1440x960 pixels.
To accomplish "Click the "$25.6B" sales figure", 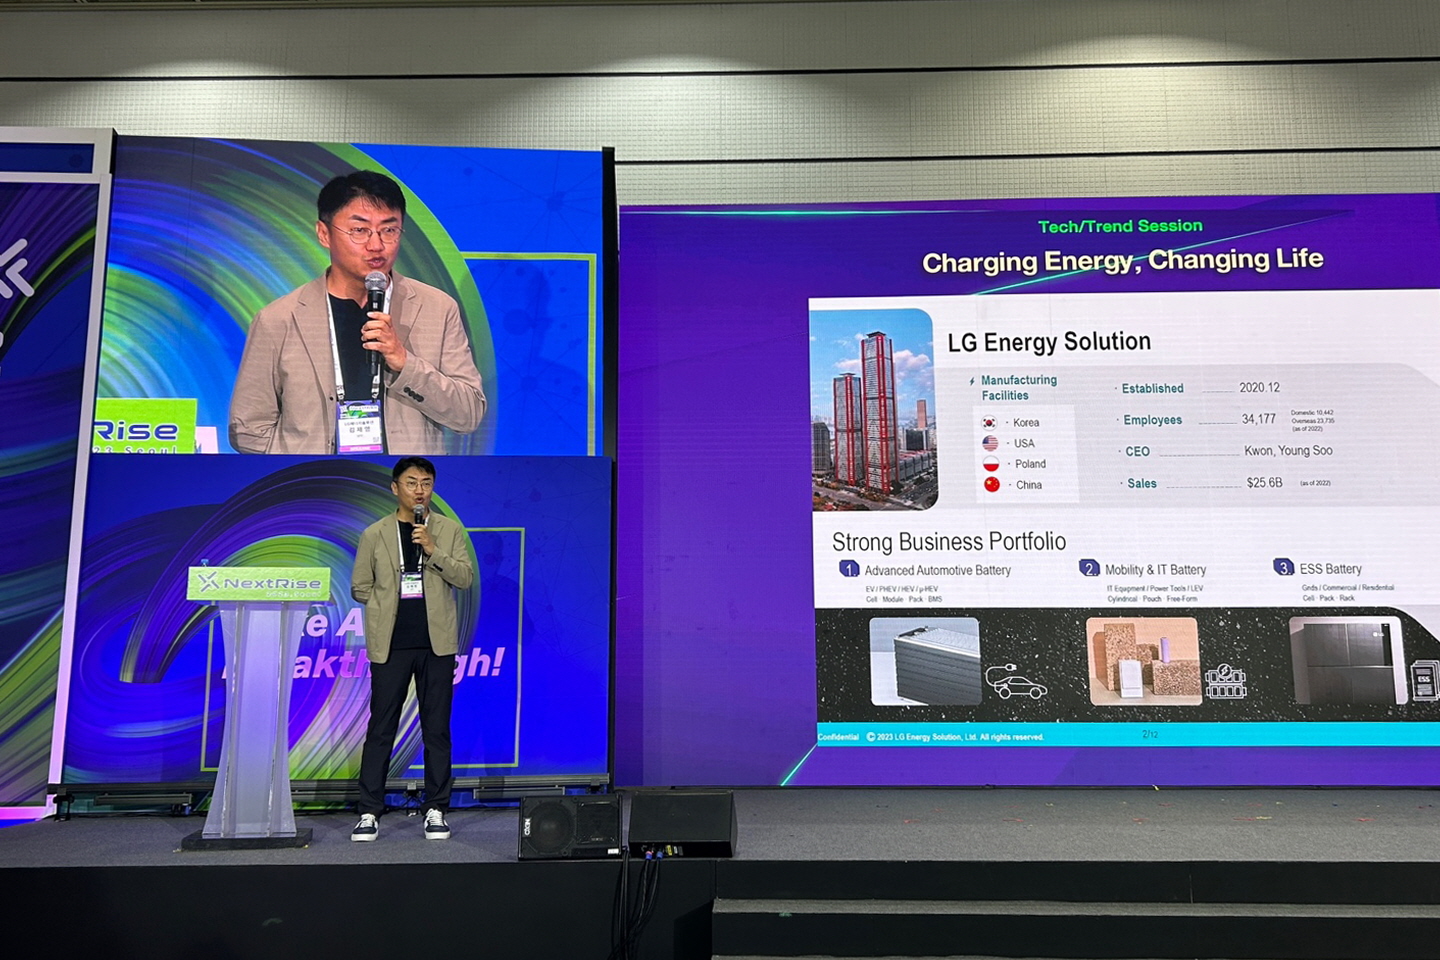I will coord(1264,483).
